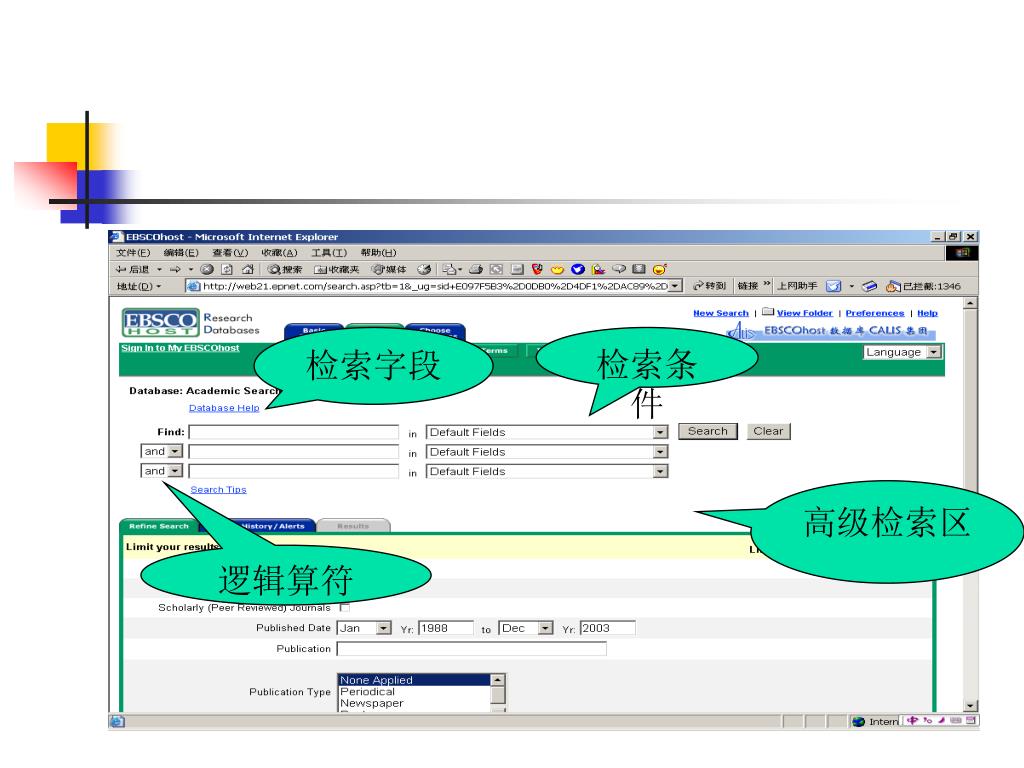
Task: Open the 工具(T) menu
Action: click(328, 253)
